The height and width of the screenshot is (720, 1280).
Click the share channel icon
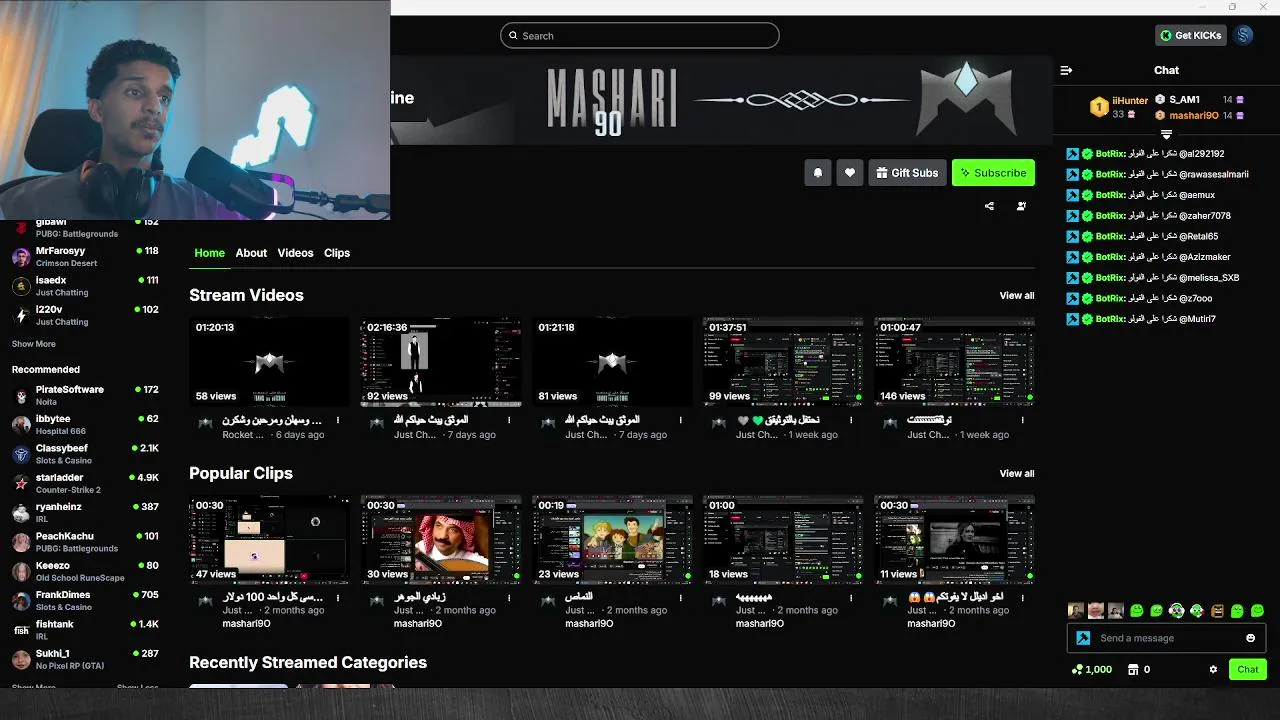[x=989, y=206]
